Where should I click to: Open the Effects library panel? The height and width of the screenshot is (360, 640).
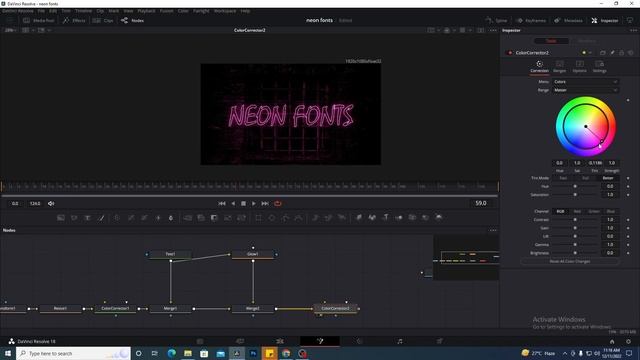pyautogui.click(x=74, y=20)
